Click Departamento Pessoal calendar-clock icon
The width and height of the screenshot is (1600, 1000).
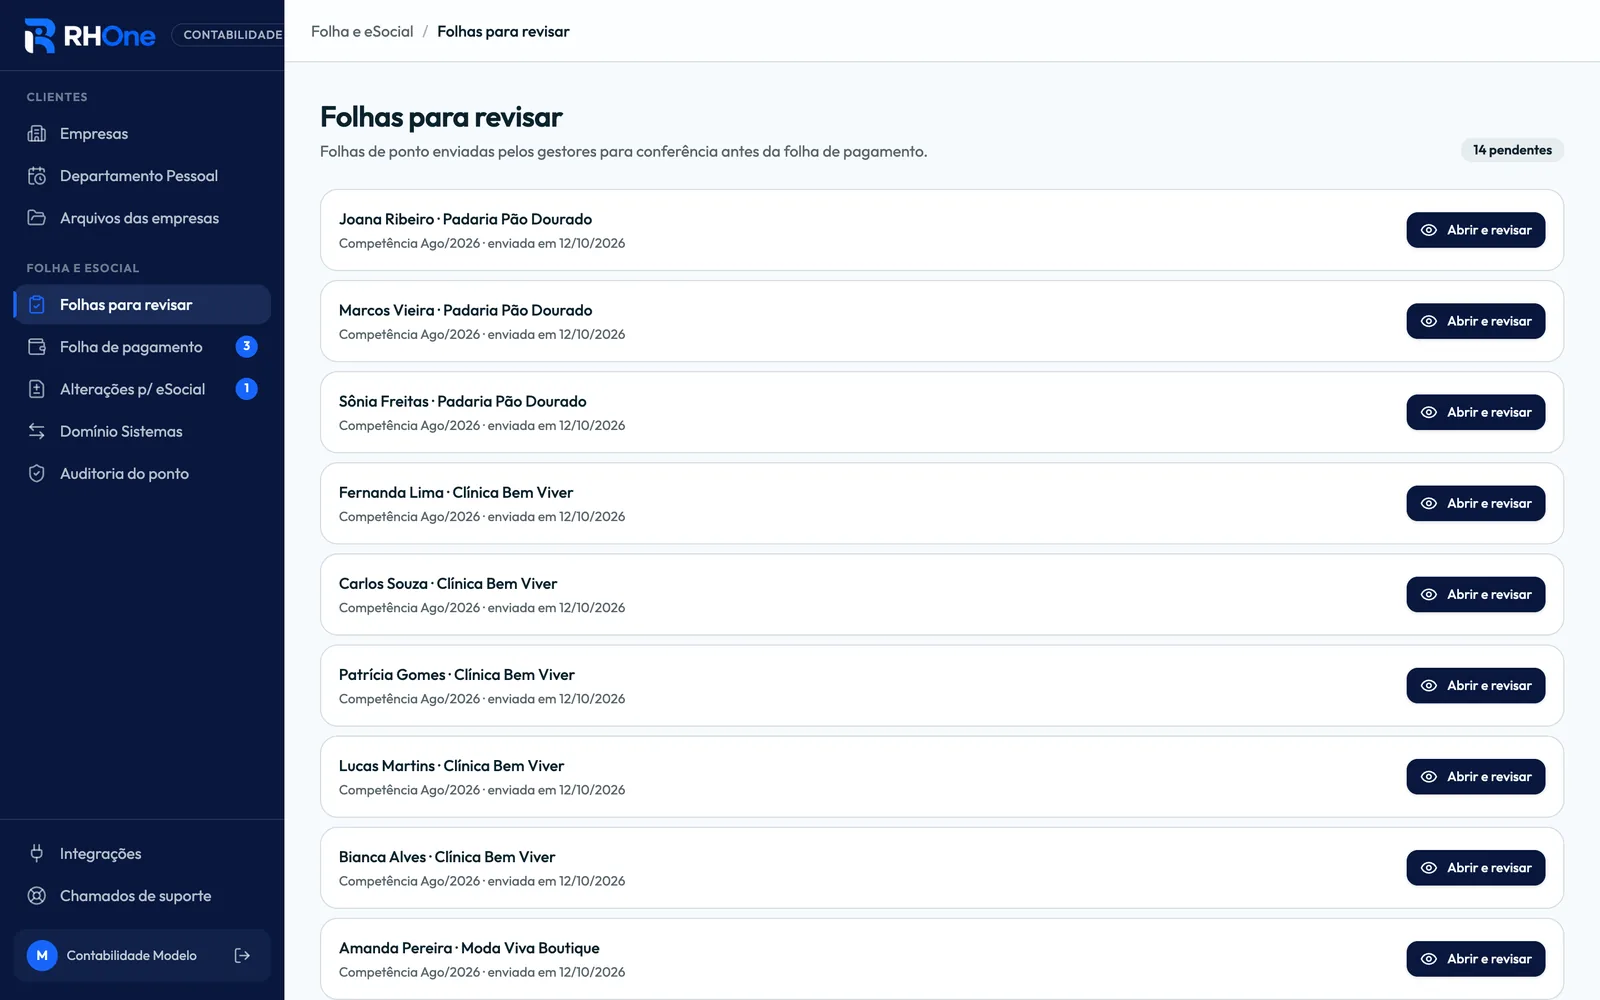[x=37, y=176]
